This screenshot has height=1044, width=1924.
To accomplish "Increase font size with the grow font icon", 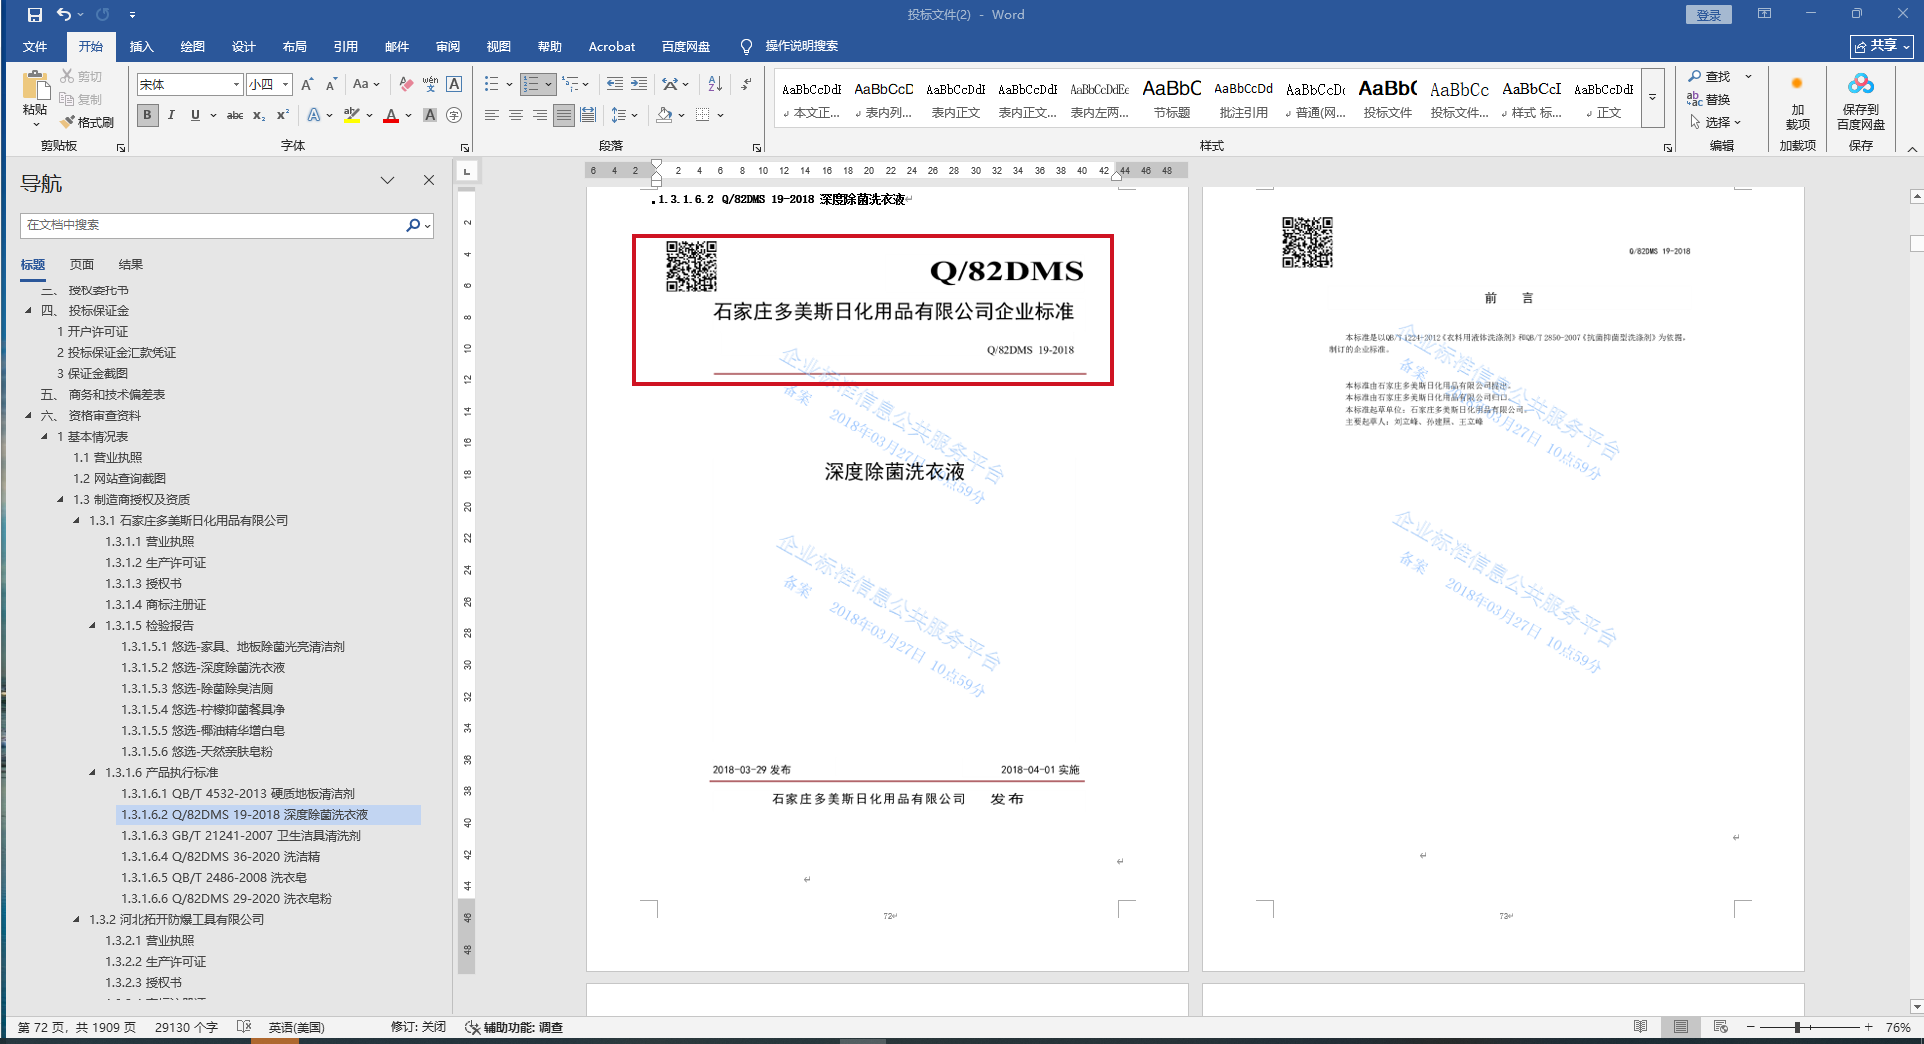I will pyautogui.click(x=307, y=84).
